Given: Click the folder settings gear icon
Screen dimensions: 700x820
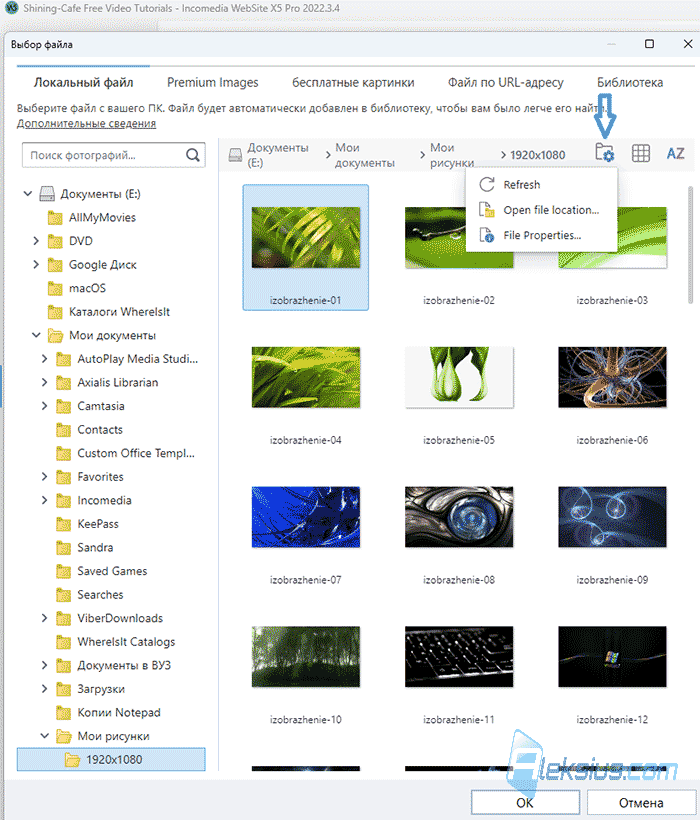Looking at the screenshot, I should click(x=604, y=153).
